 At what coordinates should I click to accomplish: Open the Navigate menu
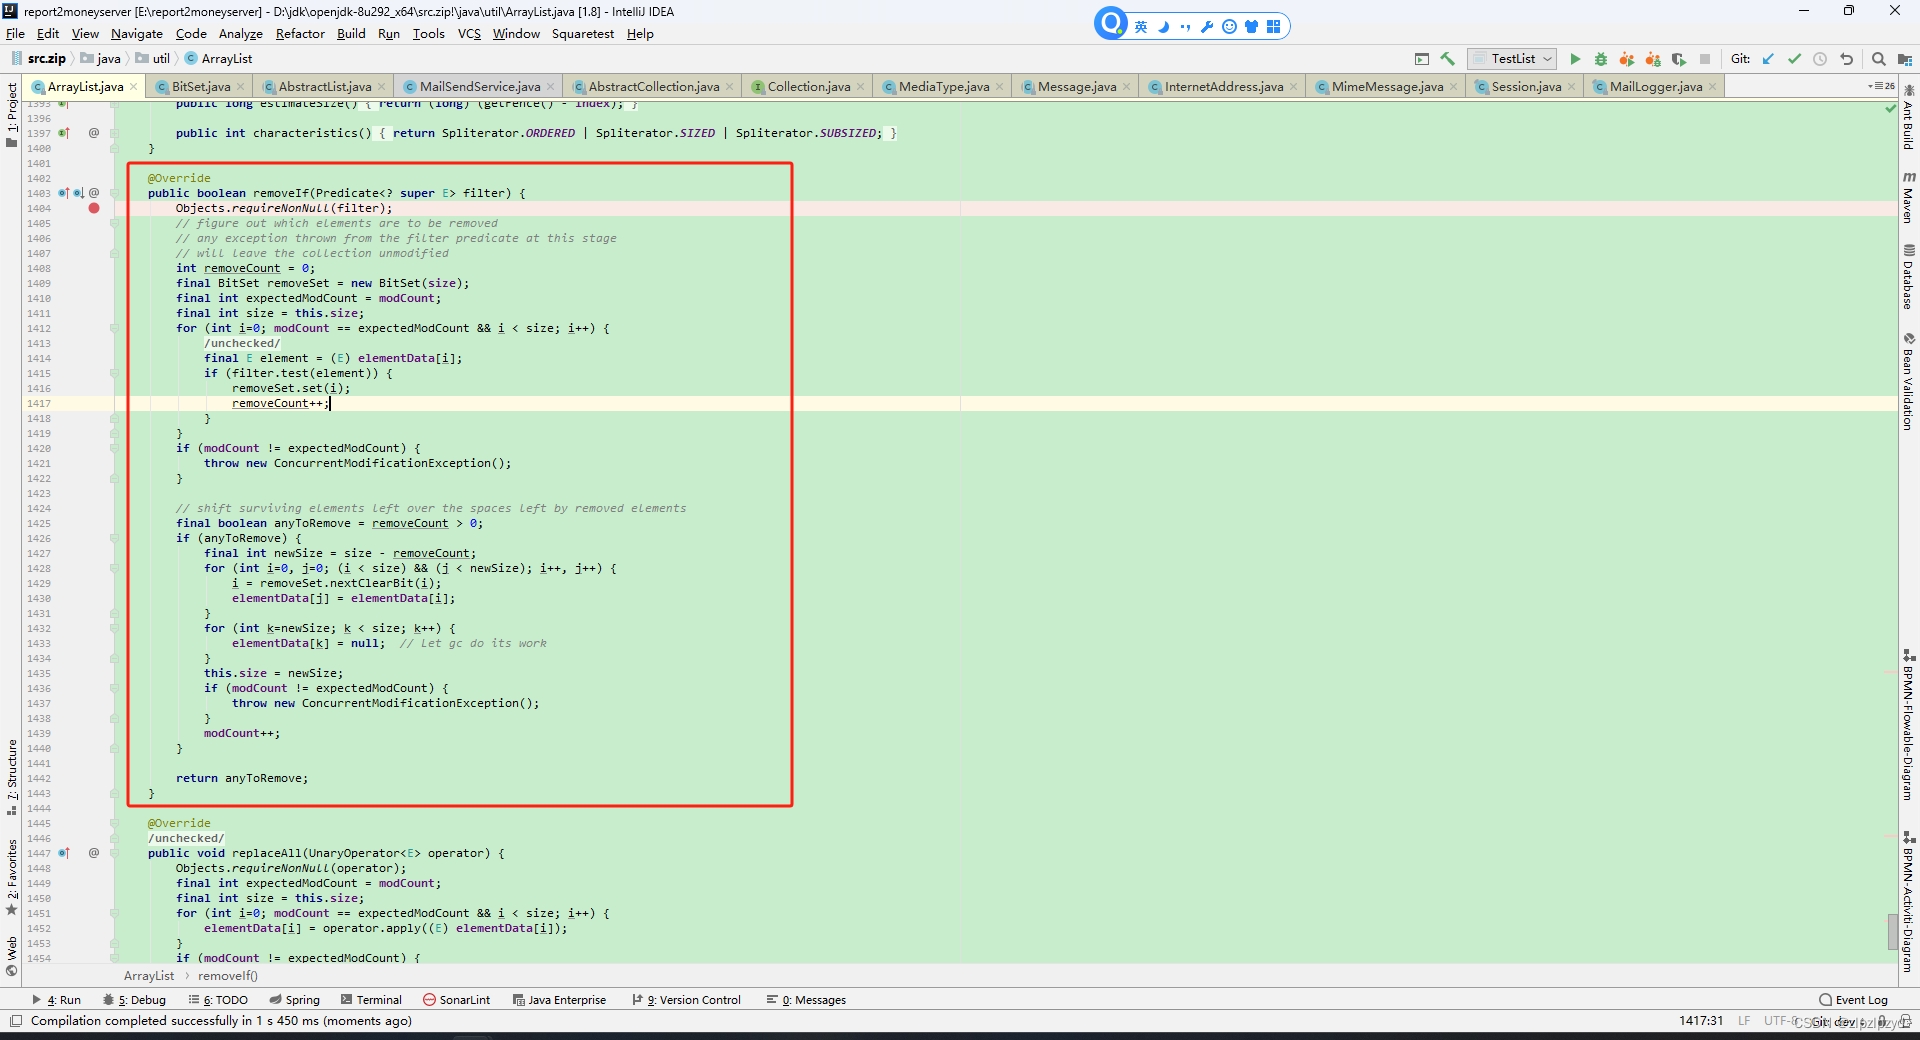136,34
